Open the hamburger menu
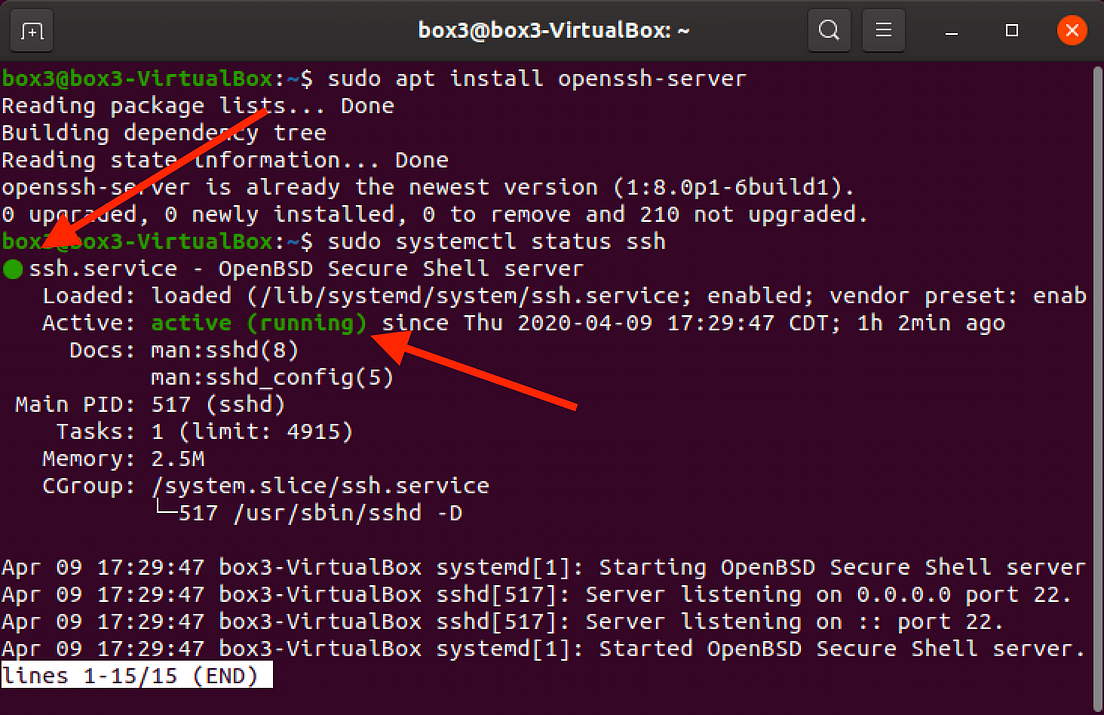 pos(883,30)
